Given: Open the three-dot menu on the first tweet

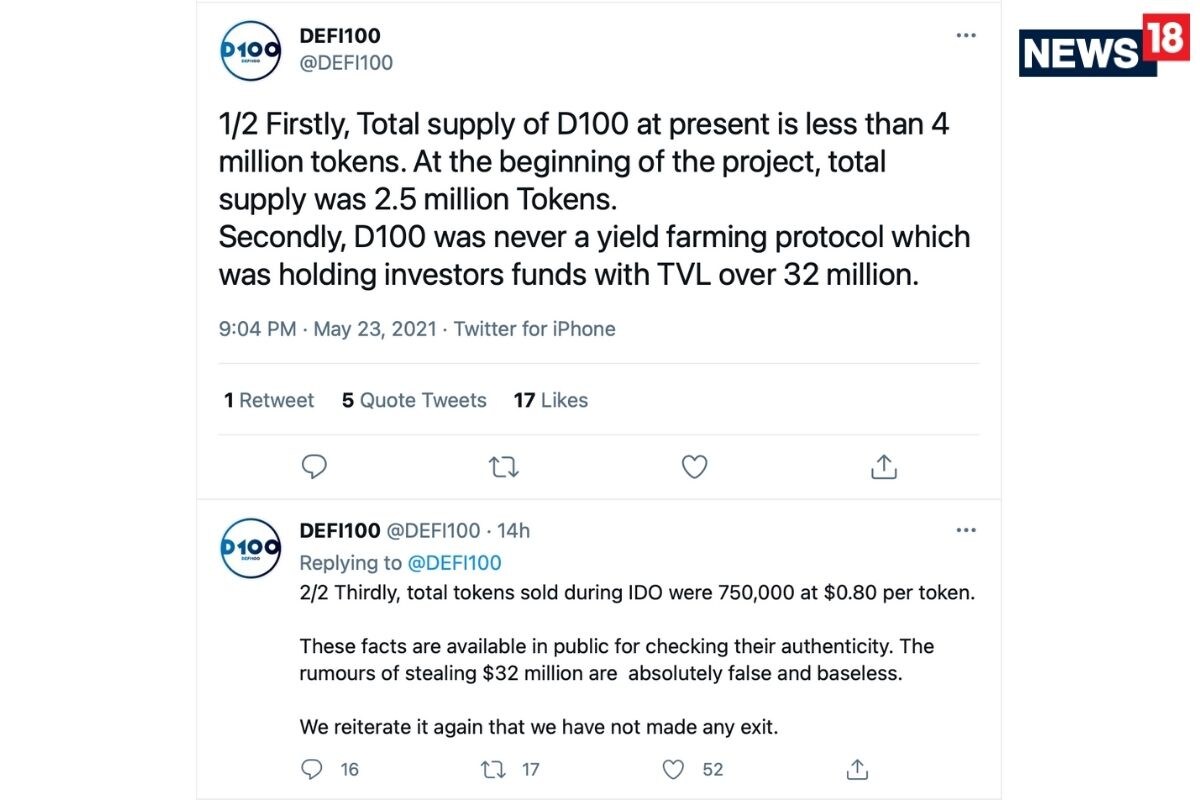Looking at the screenshot, I should (966, 34).
